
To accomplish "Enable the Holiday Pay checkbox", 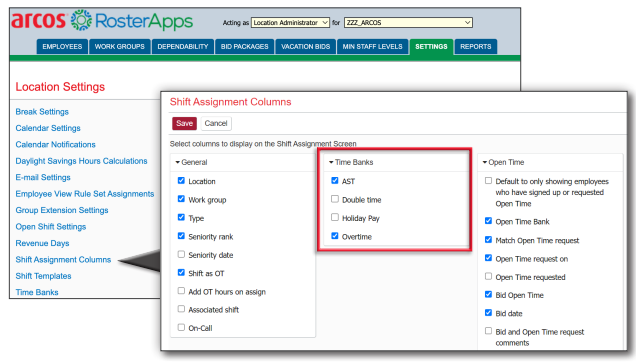I will pos(335,218).
